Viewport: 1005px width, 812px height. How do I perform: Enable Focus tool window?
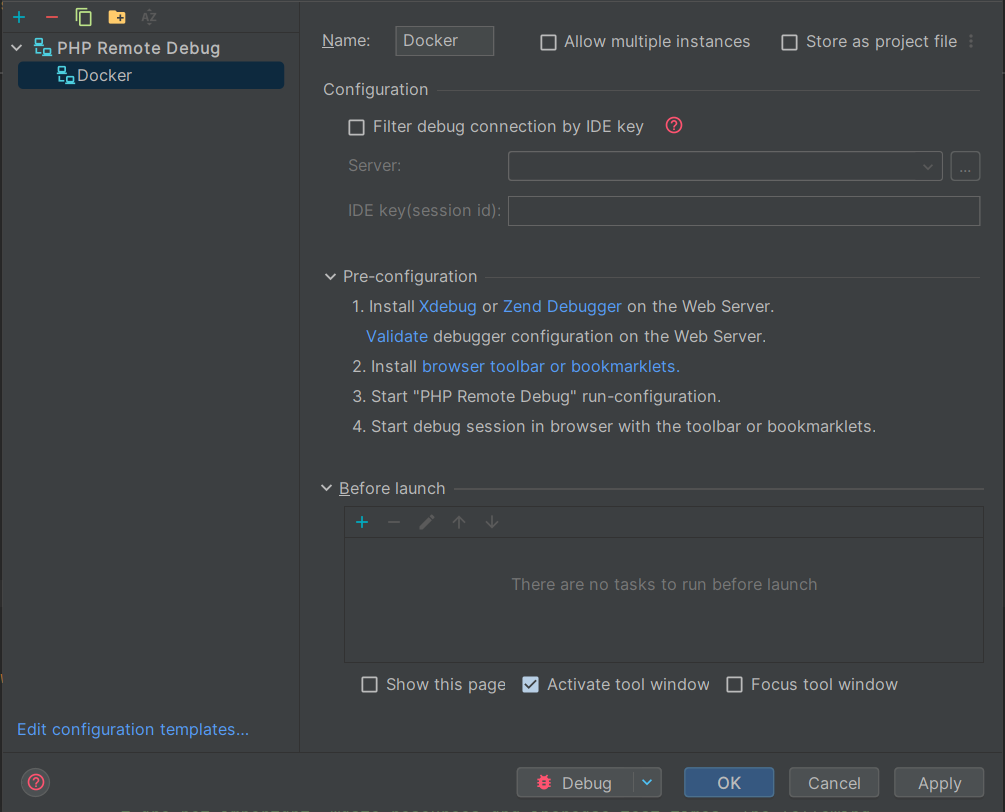click(735, 684)
